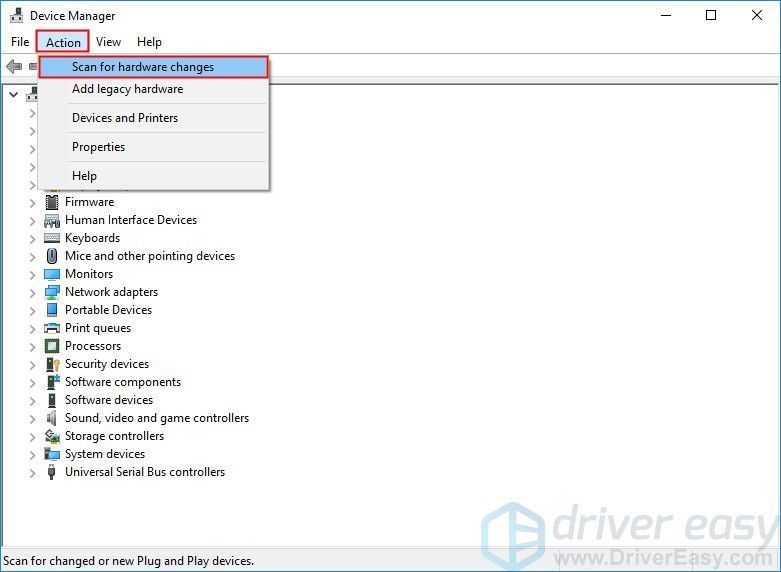Click the mouse icon for pointing devices
781x572 pixels.
[x=52, y=256]
